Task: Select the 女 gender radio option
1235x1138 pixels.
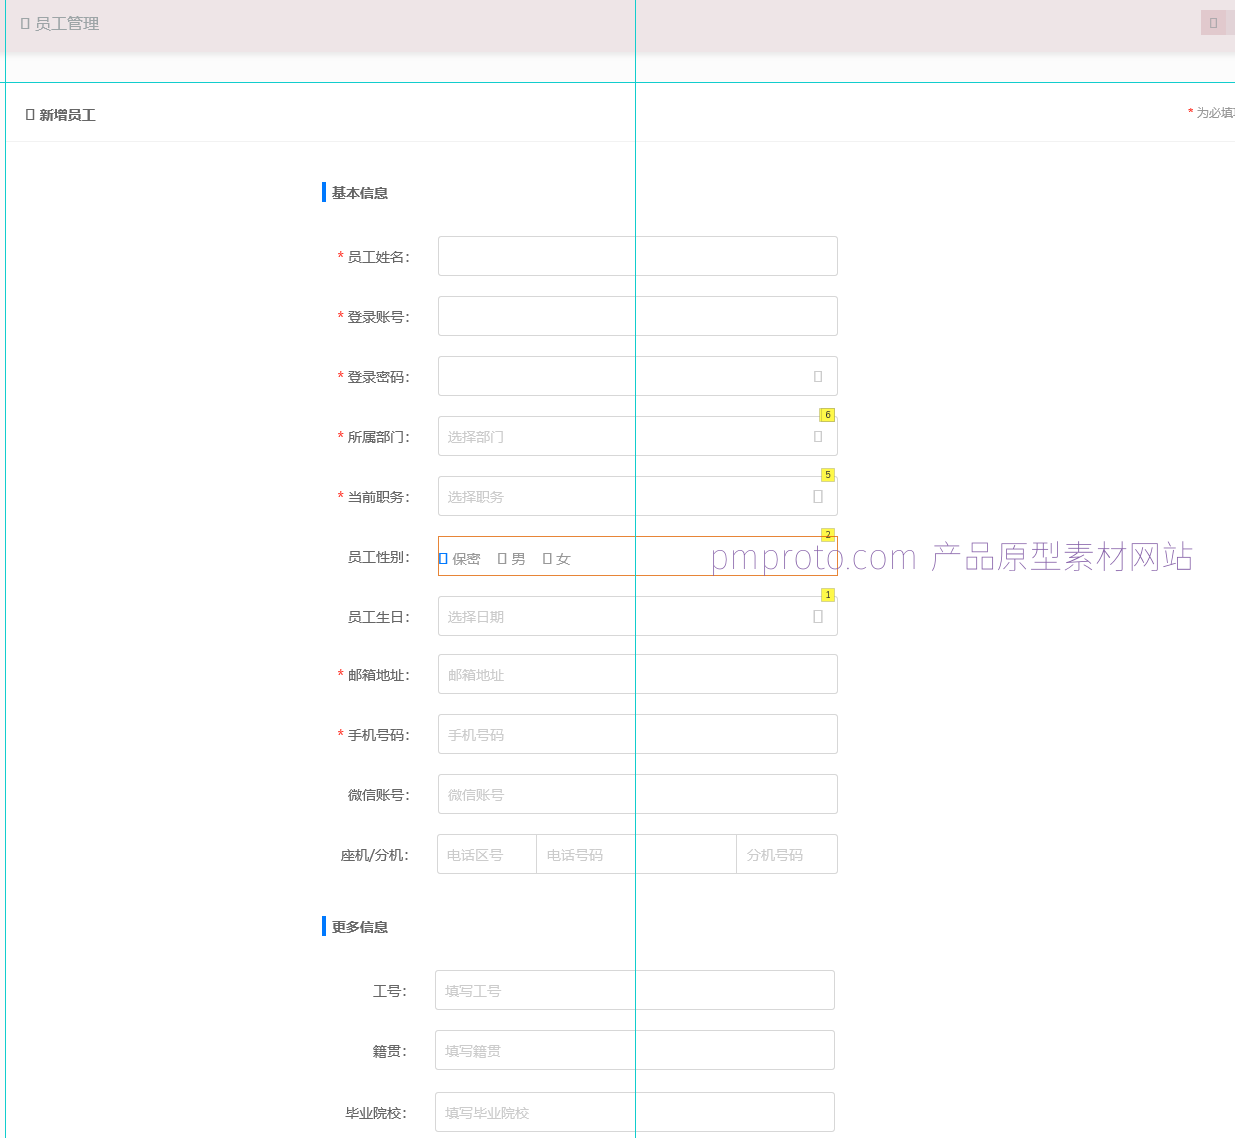Action: point(548,559)
